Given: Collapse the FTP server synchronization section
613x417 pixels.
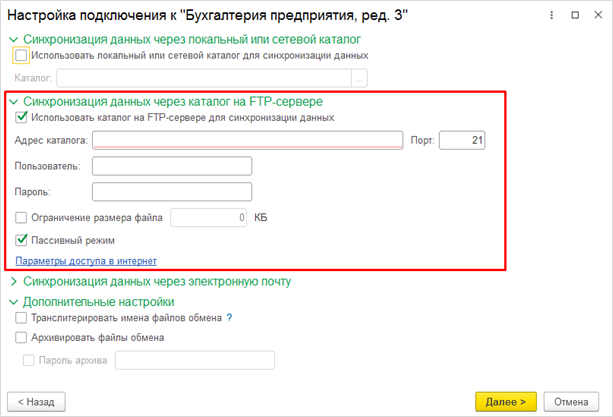Looking at the screenshot, I should (13, 101).
